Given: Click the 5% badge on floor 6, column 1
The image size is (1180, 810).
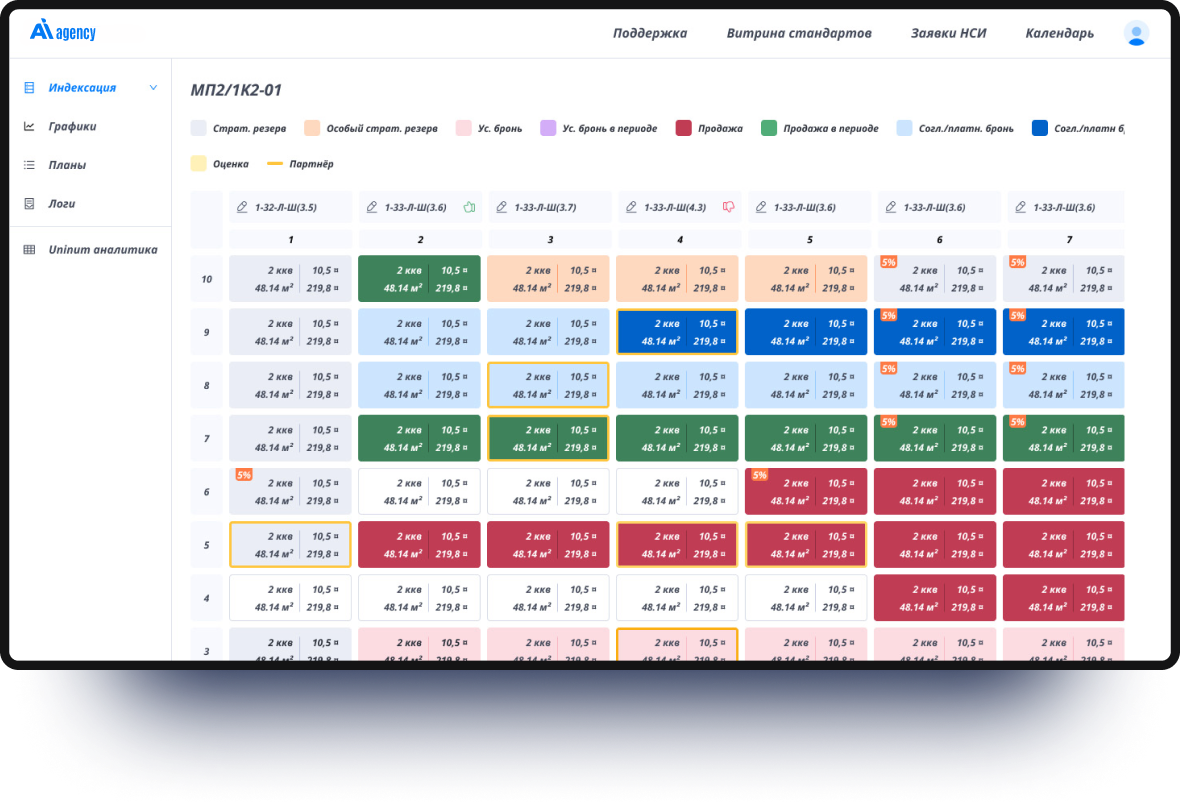Looking at the screenshot, I should [x=243, y=475].
